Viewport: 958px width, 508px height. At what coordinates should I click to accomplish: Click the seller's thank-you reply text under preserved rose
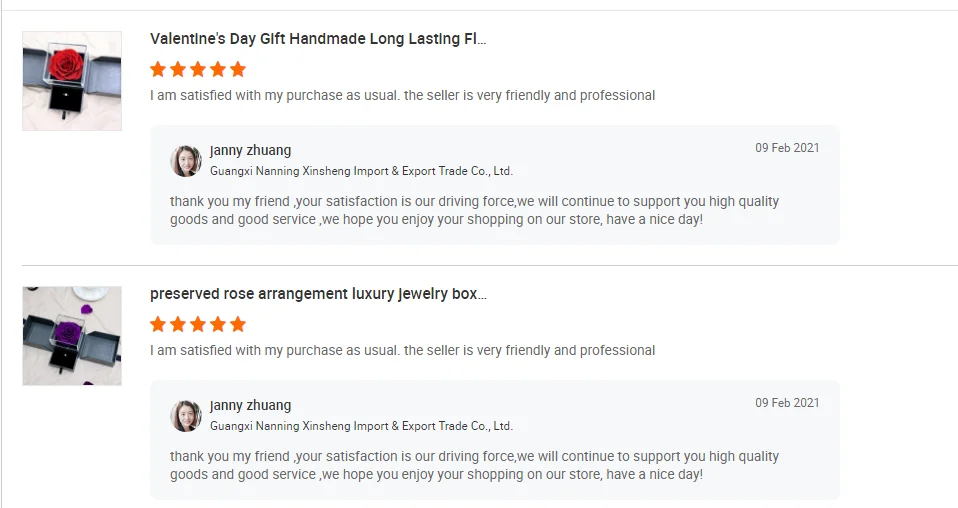tap(474, 465)
